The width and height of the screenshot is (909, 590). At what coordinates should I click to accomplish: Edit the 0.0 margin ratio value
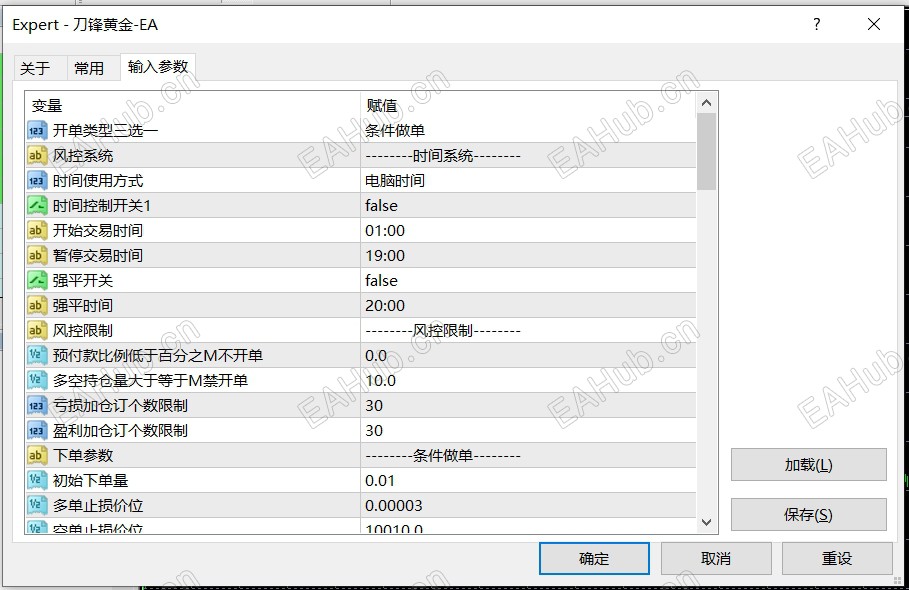point(528,355)
